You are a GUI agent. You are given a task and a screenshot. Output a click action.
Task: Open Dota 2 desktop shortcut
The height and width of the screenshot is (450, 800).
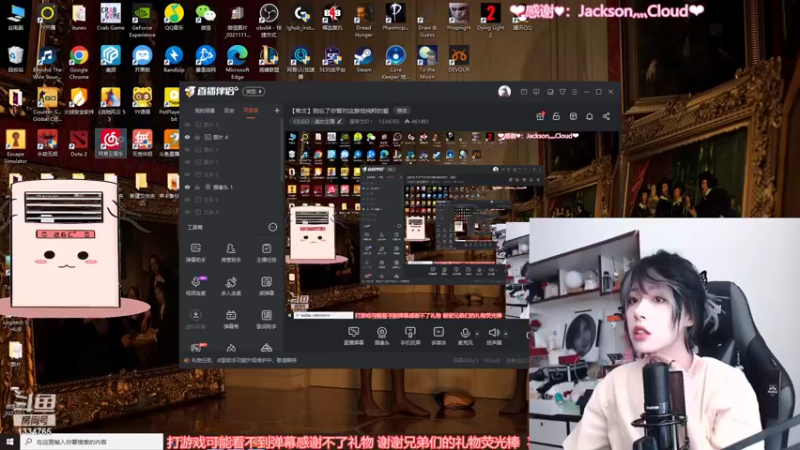[79, 143]
